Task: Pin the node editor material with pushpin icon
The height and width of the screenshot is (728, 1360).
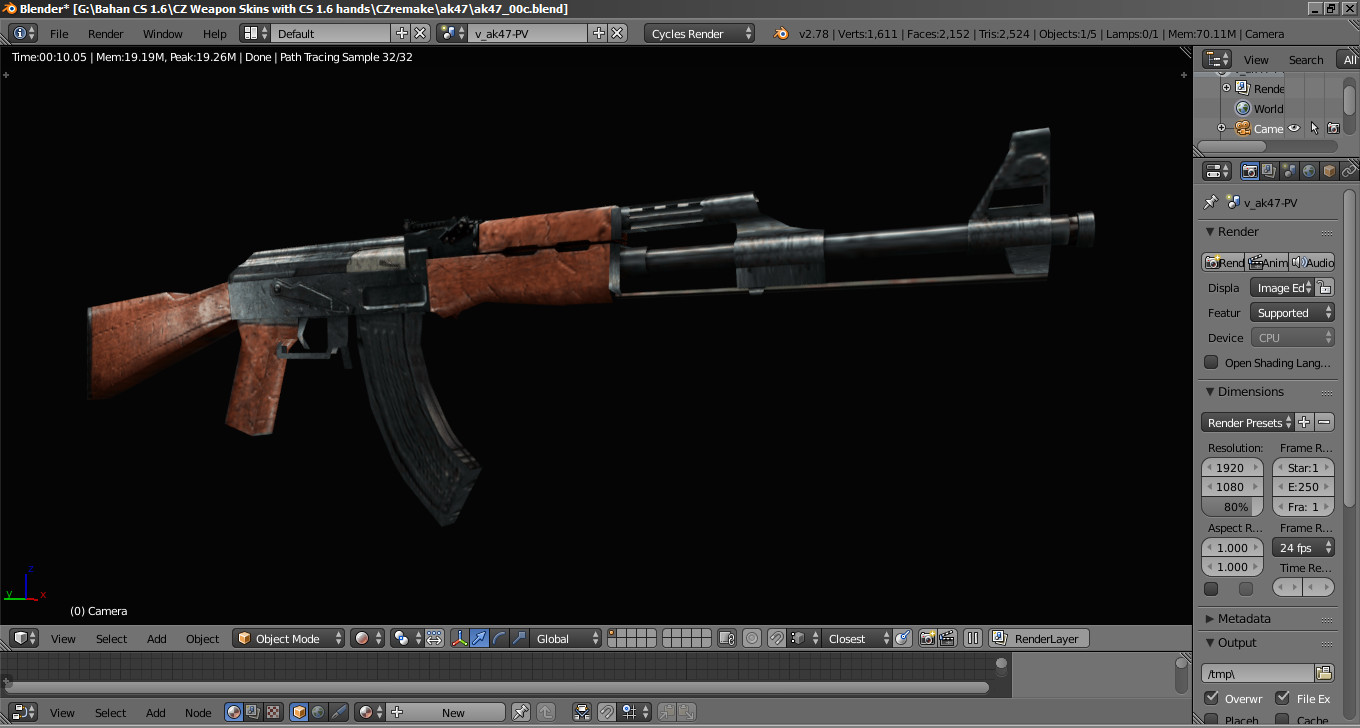Action: [521, 712]
